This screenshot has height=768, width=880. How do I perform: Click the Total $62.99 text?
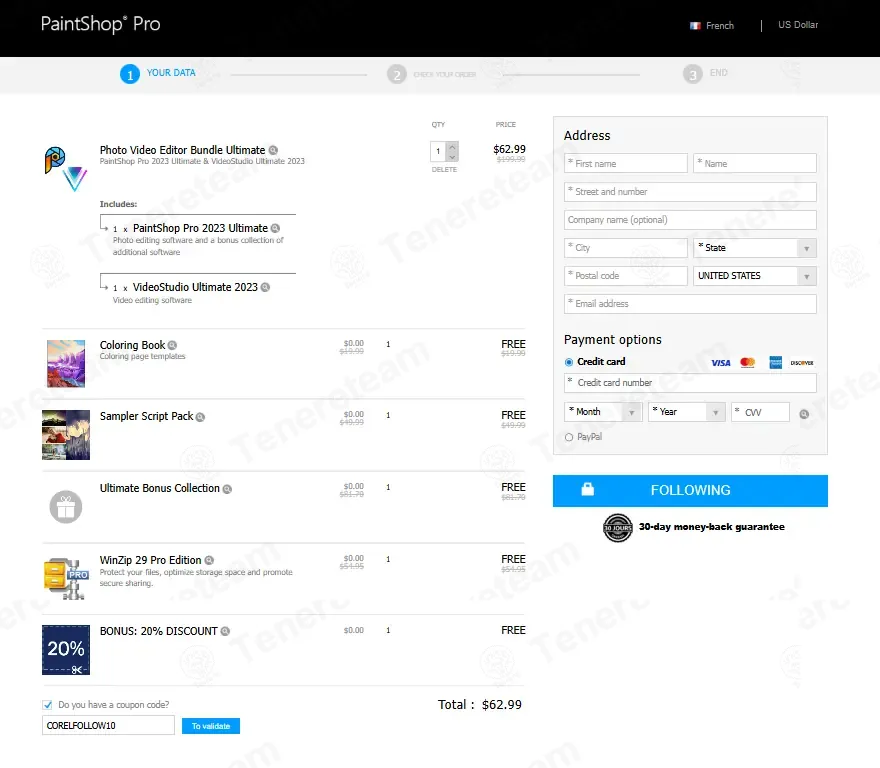pyautogui.click(x=480, y=705)
